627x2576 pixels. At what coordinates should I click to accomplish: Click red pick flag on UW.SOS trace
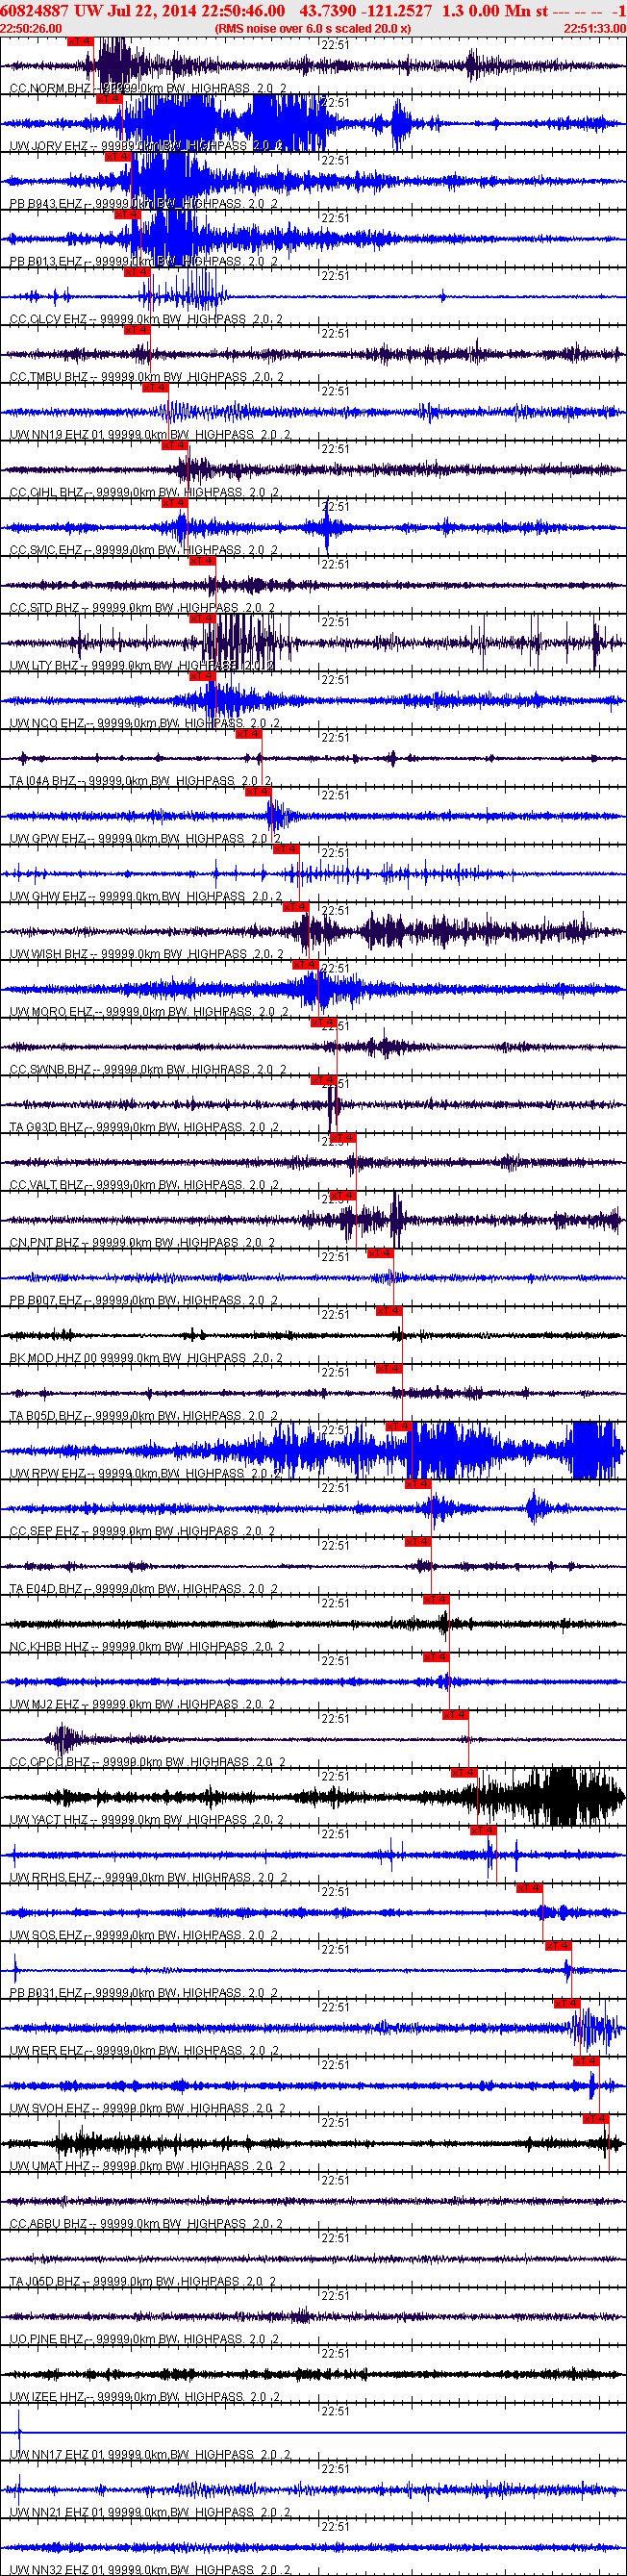pos(529,1889)
